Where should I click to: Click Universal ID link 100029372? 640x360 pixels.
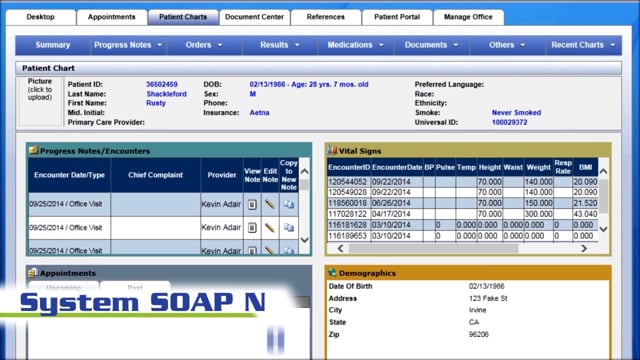509,122
